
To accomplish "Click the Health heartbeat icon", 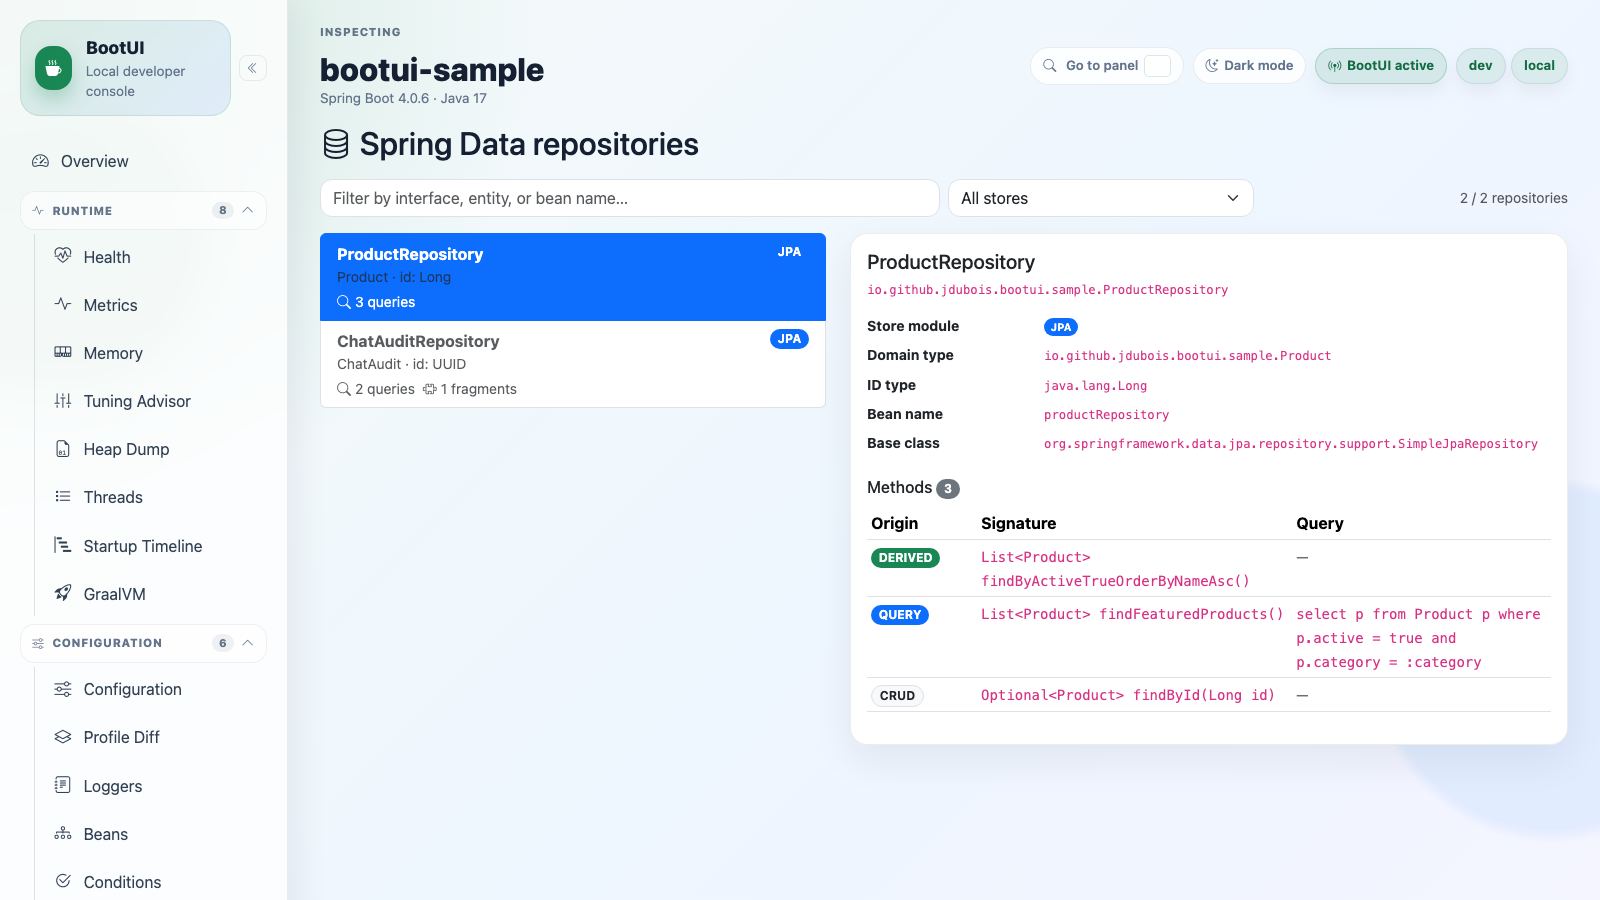I will 63,256.
